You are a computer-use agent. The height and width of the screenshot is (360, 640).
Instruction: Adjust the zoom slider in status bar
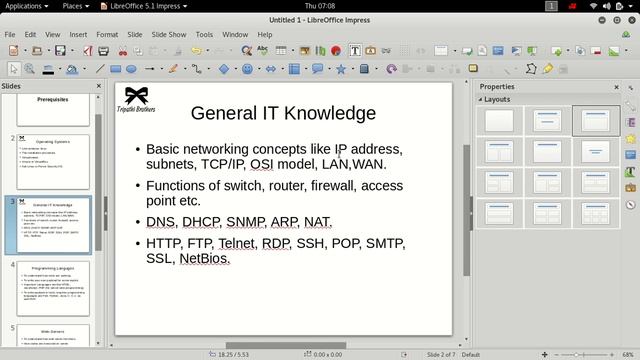(x=584, y=355)
